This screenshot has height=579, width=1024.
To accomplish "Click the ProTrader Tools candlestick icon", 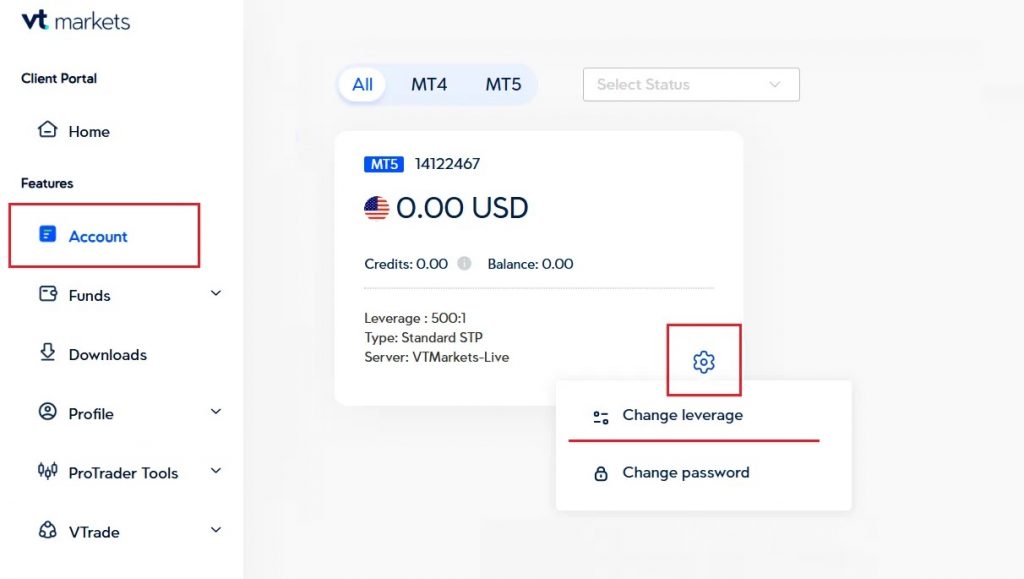I will [48, 470].
